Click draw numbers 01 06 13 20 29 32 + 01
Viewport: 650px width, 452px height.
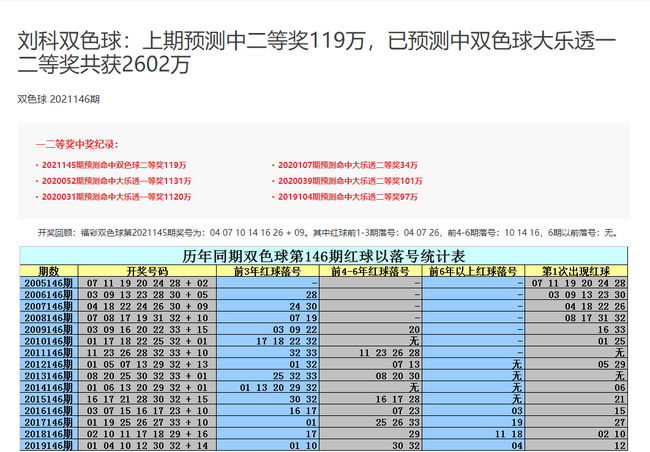pos(147,387)
